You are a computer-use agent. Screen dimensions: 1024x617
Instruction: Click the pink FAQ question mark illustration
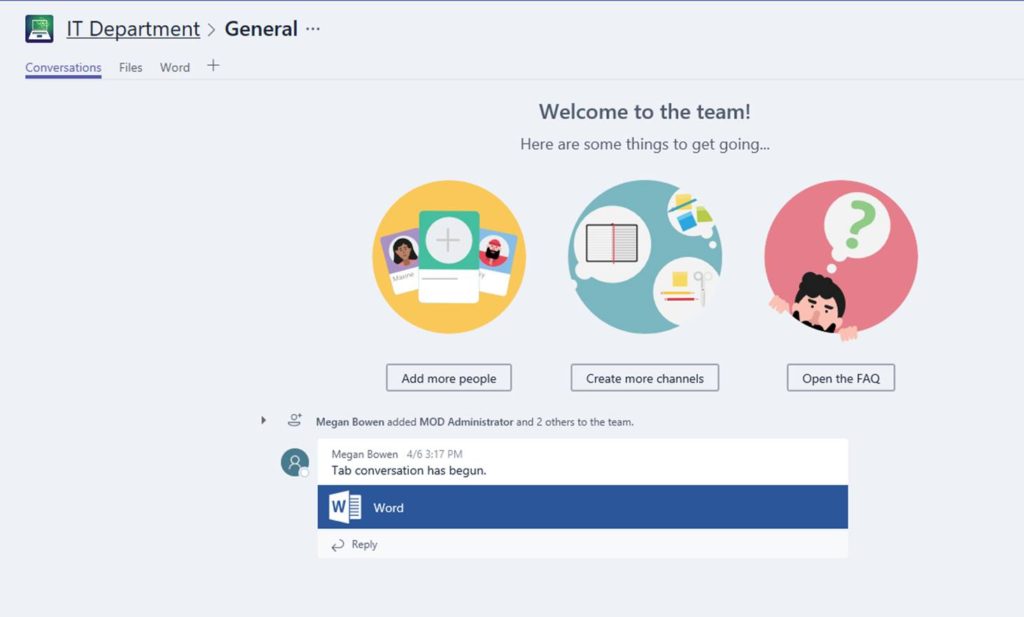pos(840,259)
